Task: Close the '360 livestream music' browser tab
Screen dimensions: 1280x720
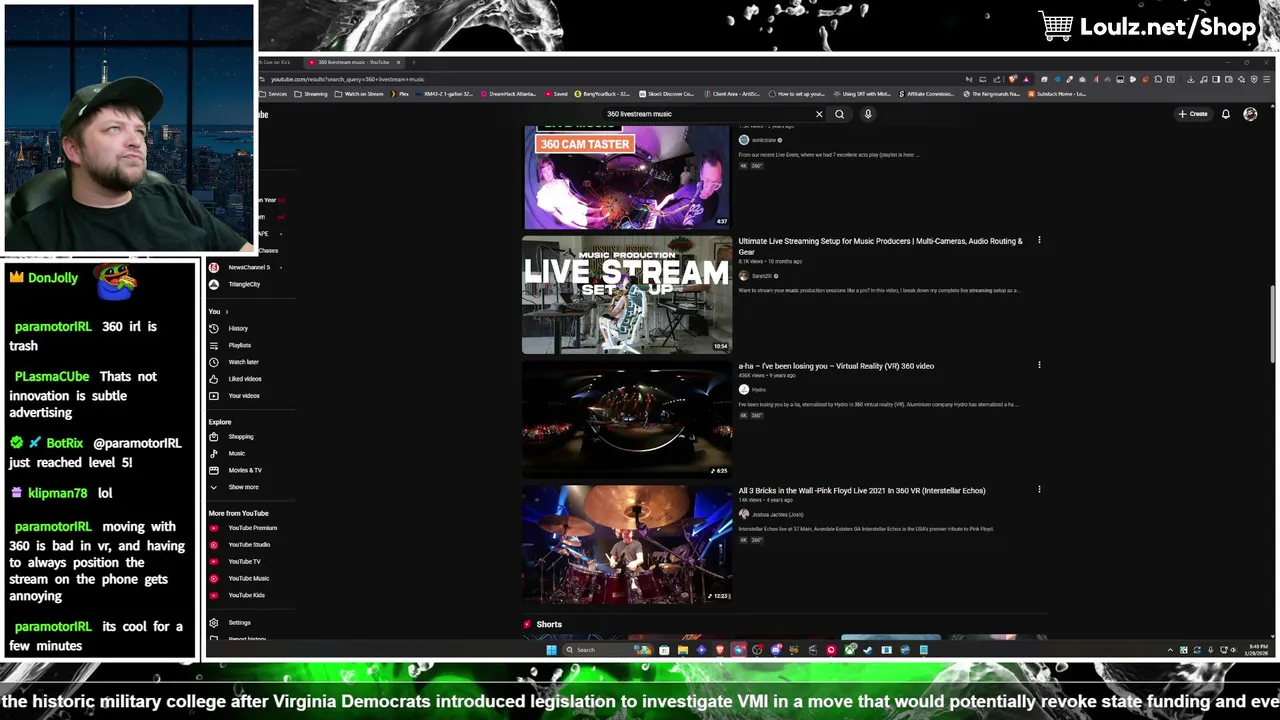Action: click(x=398, y=62)
